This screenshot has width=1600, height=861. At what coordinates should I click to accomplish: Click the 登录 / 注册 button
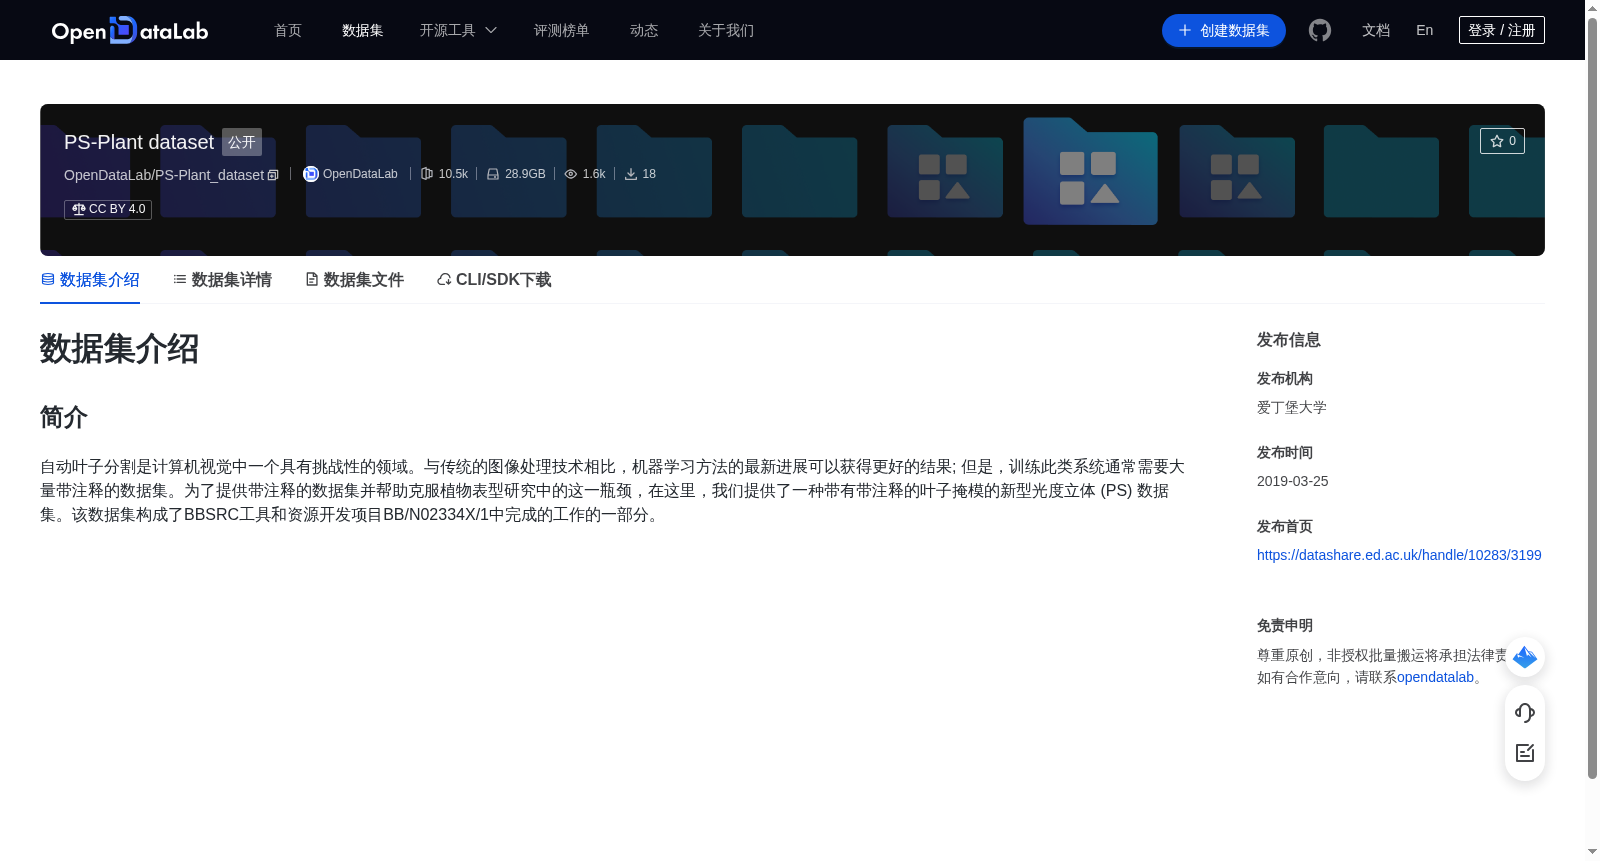[1502, 30]
